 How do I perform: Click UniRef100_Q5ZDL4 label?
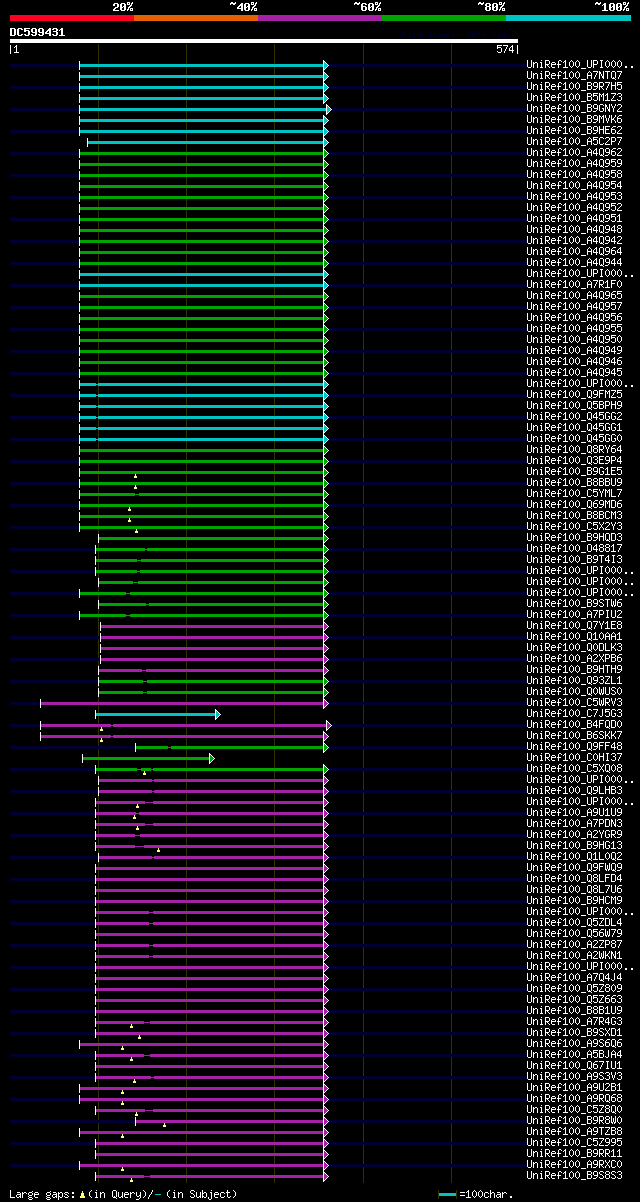click(574, 922)
